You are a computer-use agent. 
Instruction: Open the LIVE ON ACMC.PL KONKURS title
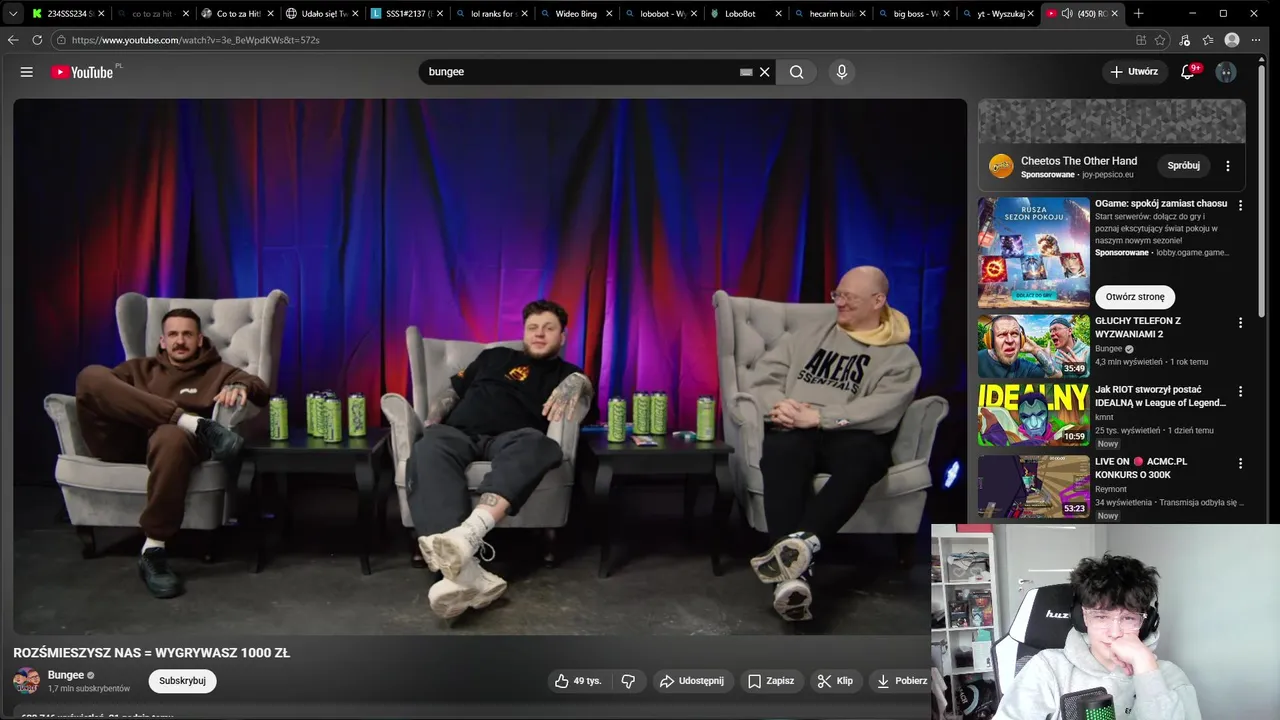pos(1141,468)
